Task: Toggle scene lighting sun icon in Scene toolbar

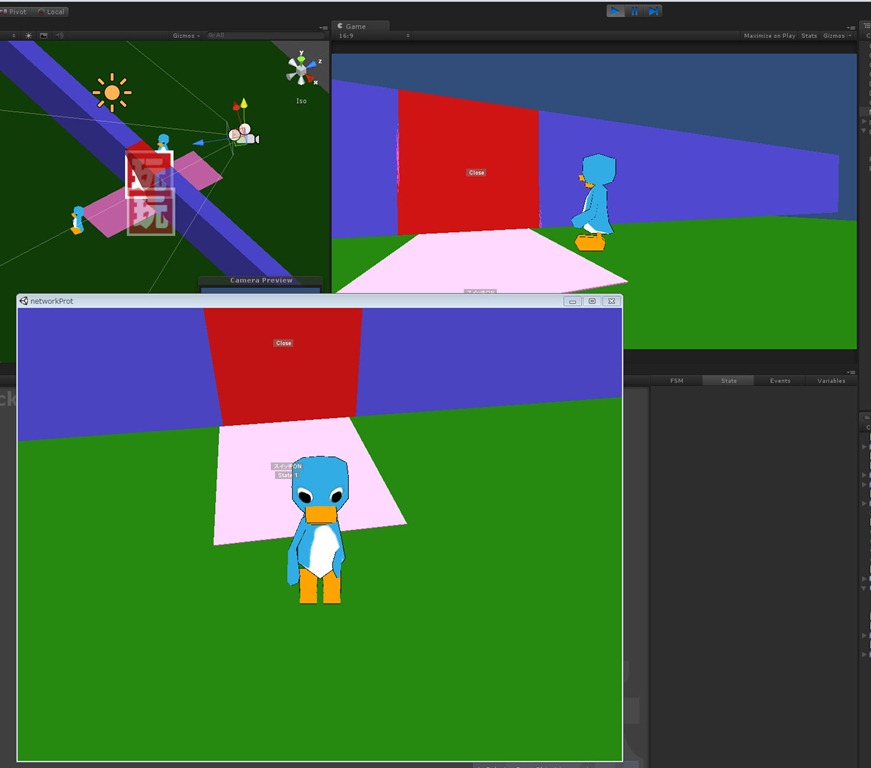Action: point(28,36)
